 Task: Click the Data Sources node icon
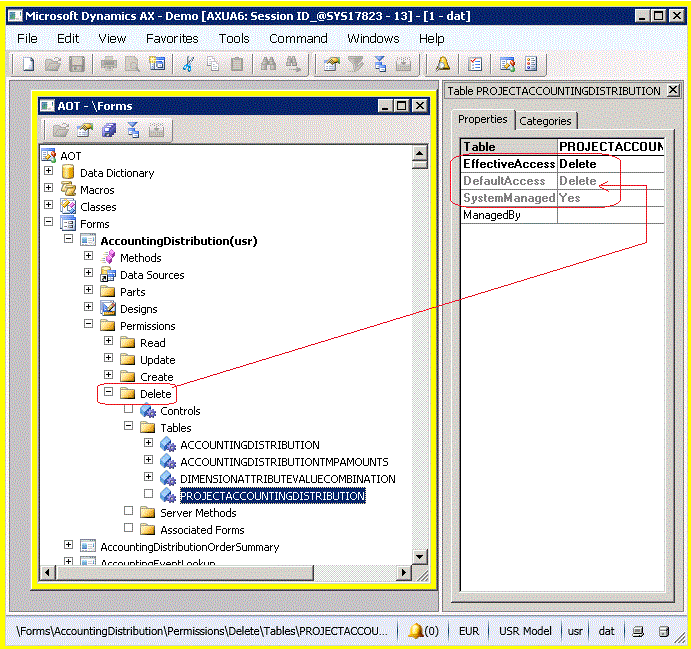pyautogui.click(x=108, y=274)
